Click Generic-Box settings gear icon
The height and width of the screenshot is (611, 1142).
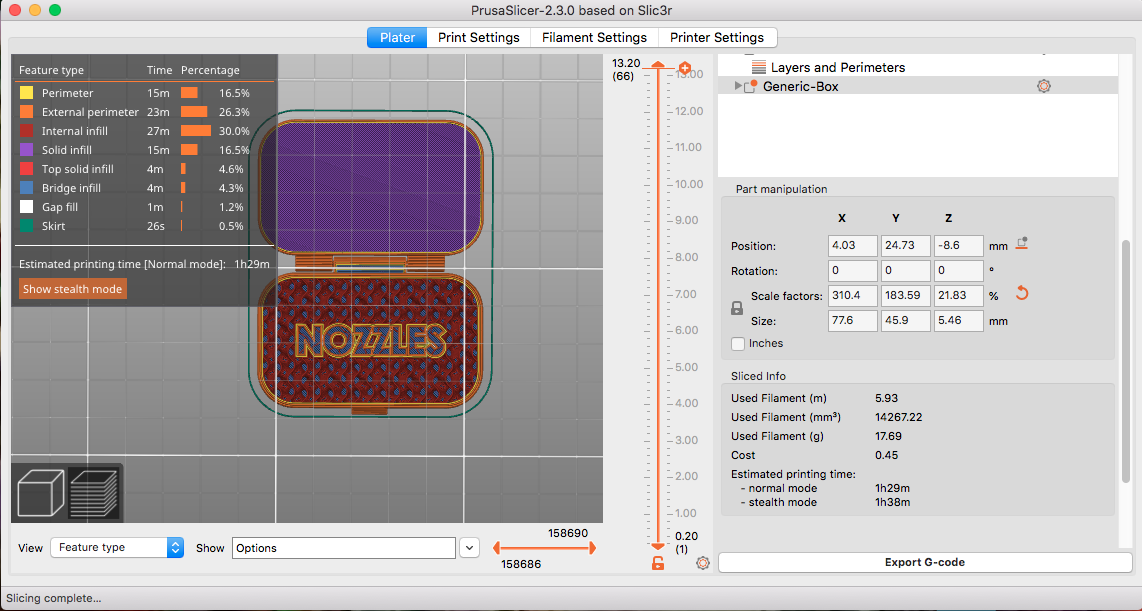coord(1044,86)
